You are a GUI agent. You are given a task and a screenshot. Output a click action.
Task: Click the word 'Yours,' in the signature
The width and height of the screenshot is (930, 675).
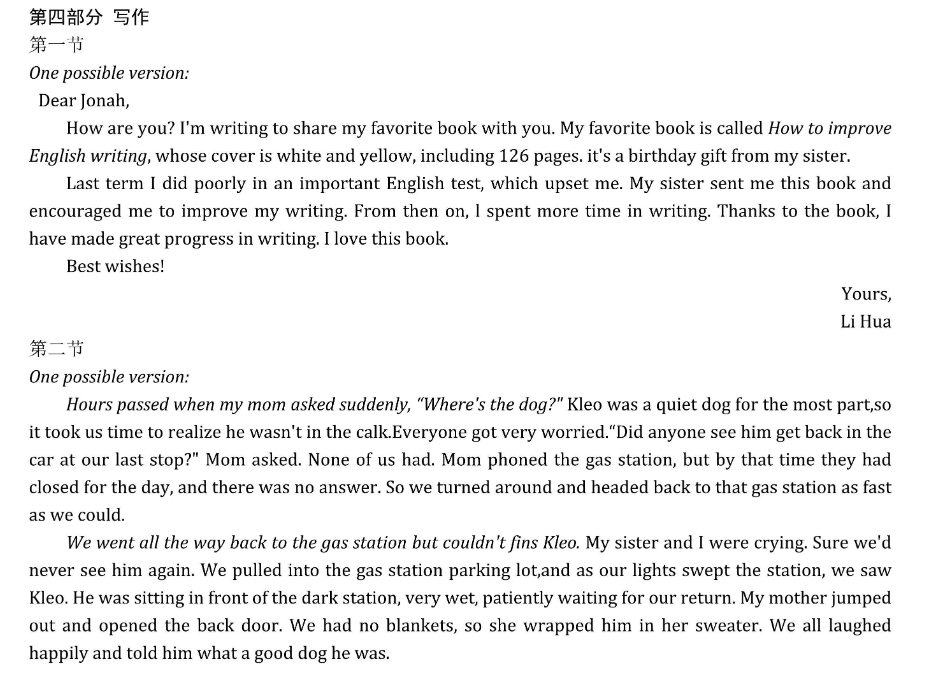pos(866,294)
